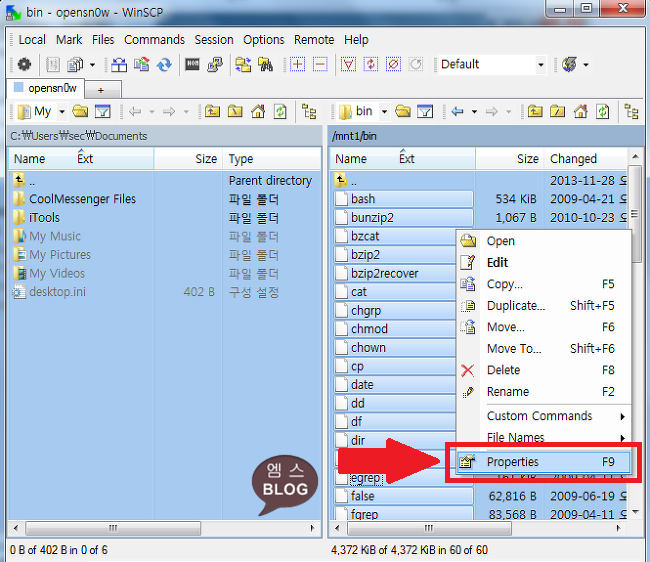650x562 pixels.
Task: Choose Properties from the context menu
Action: [544, 462]
